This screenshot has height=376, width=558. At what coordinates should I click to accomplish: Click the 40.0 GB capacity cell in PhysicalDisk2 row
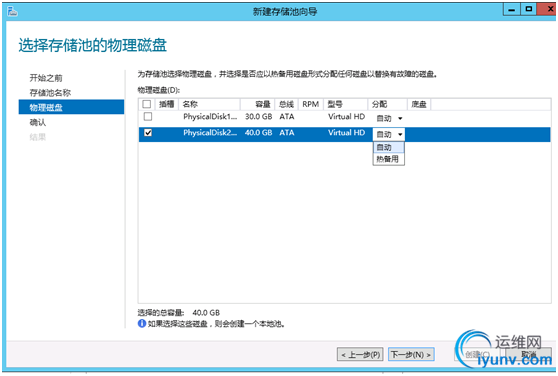pos(258,133)
